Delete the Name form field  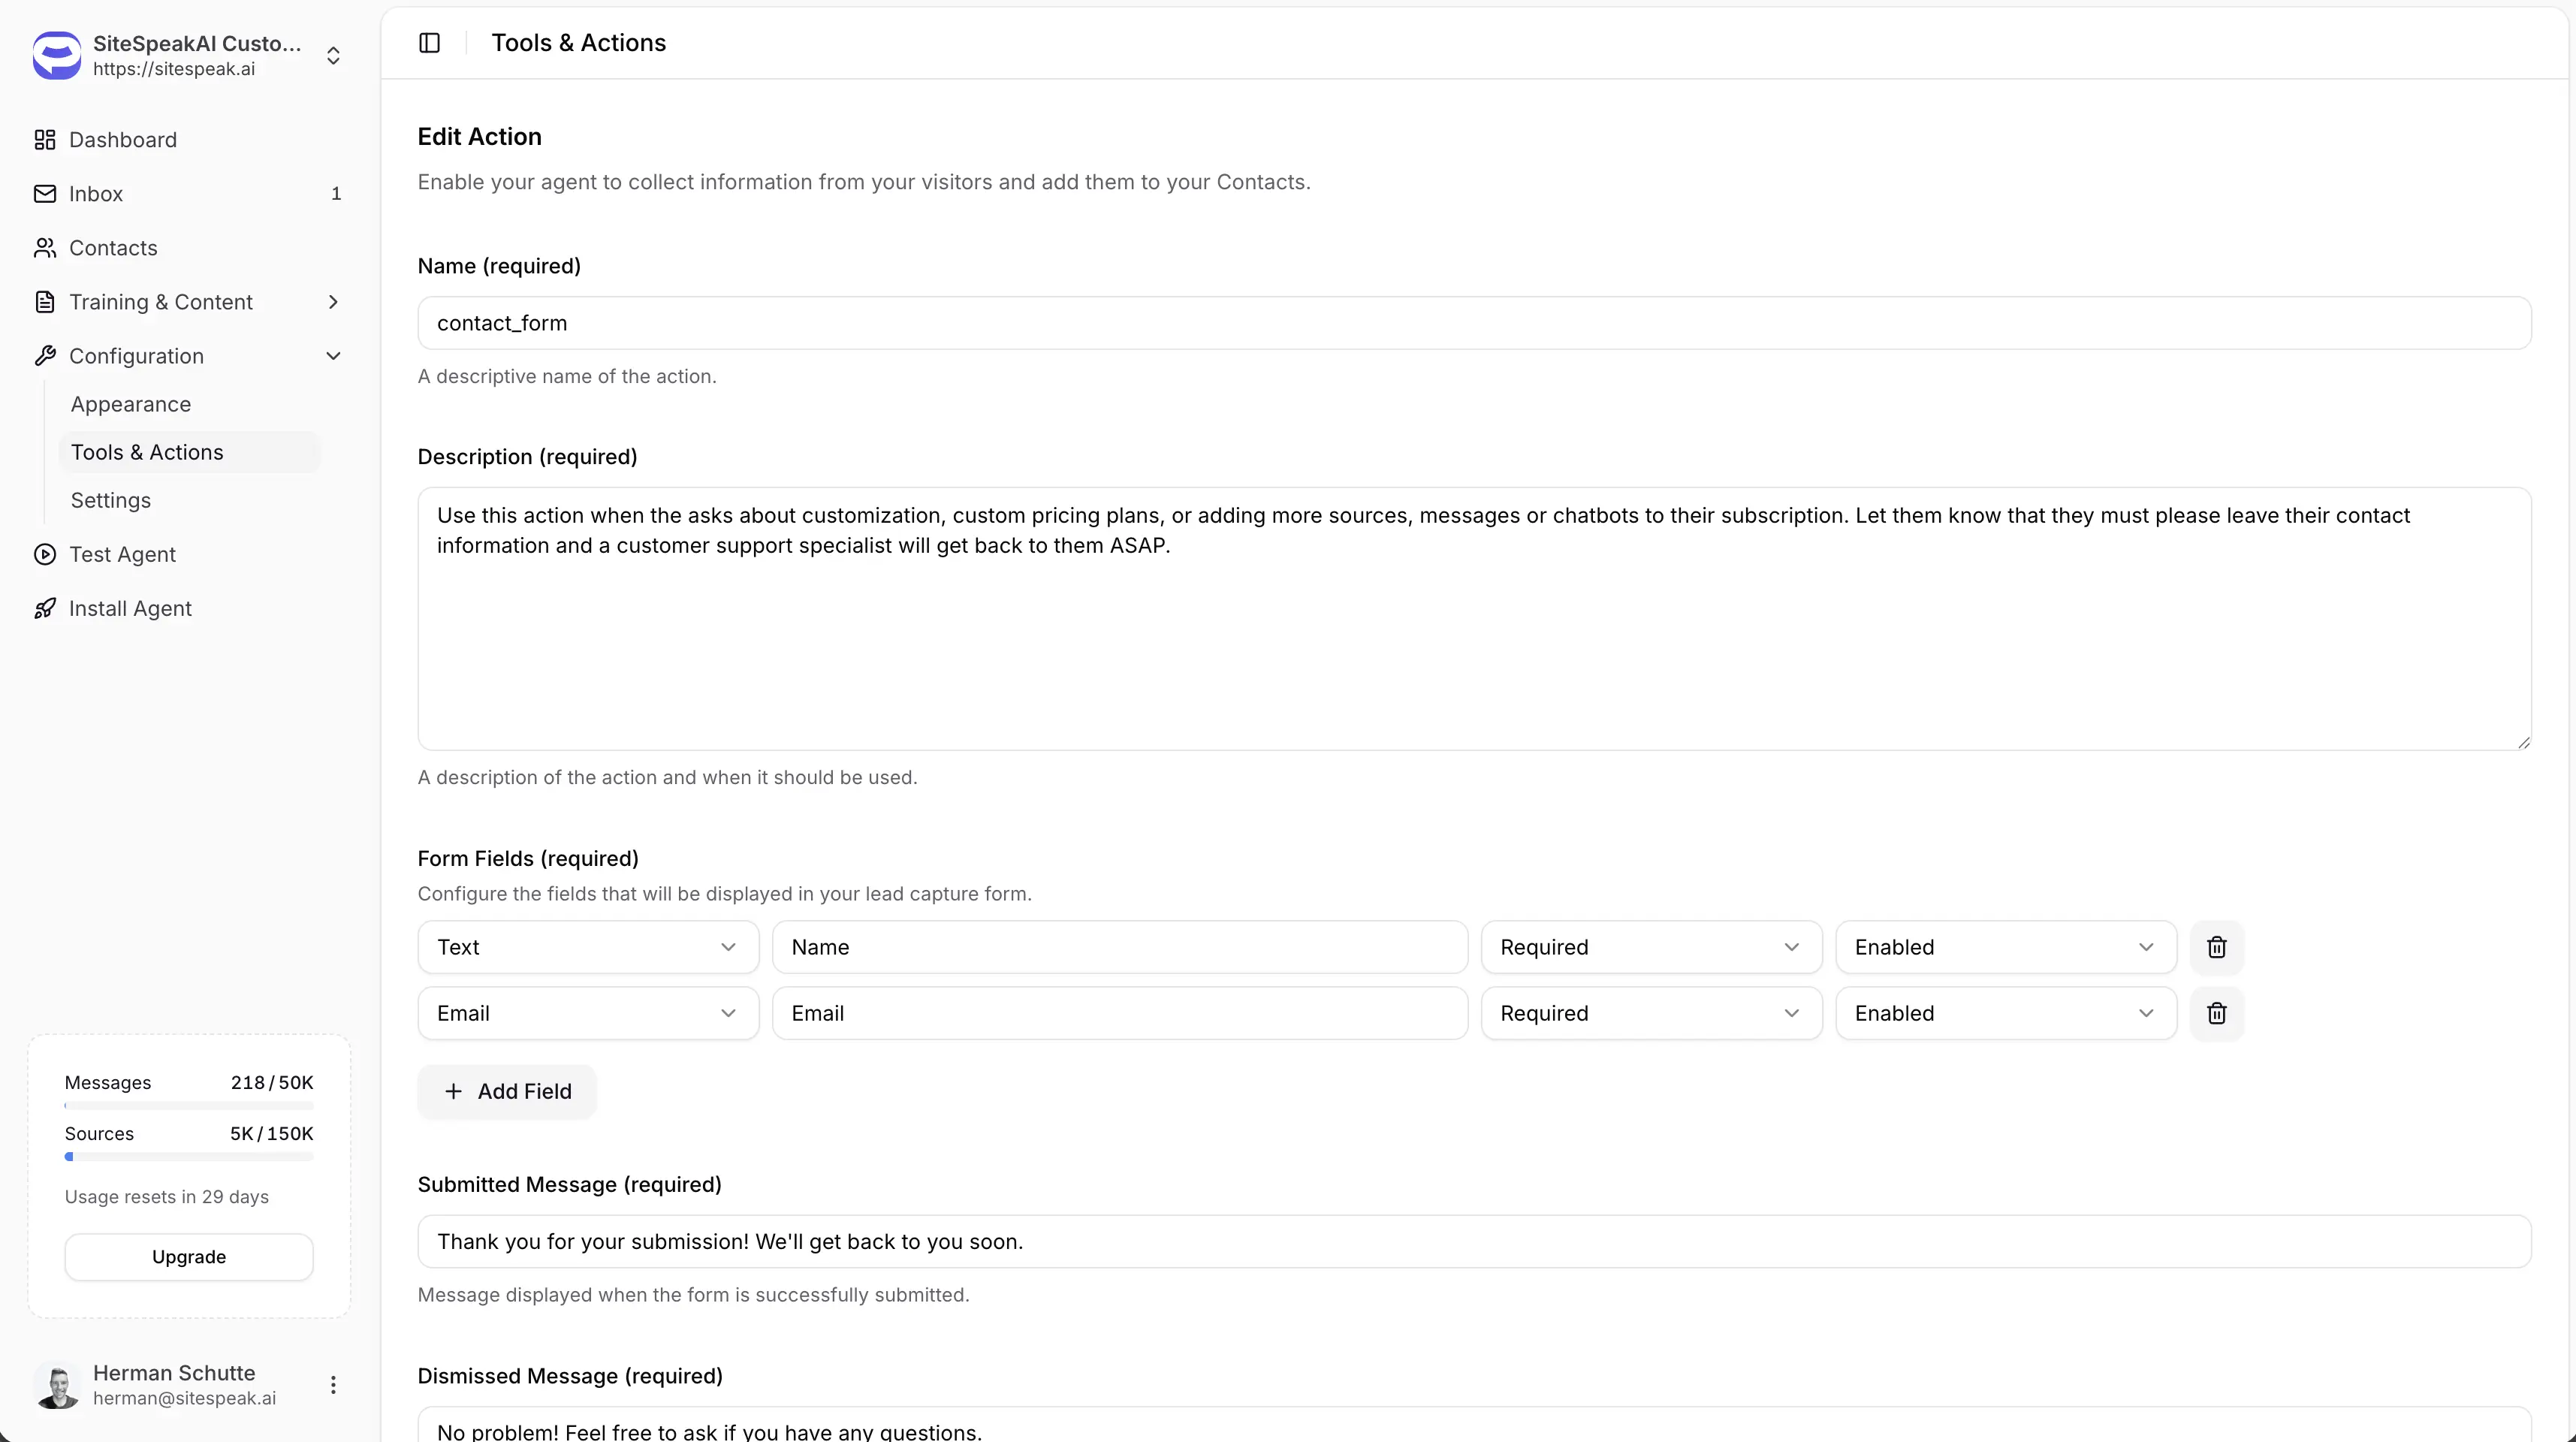[x=2216, y=947]
